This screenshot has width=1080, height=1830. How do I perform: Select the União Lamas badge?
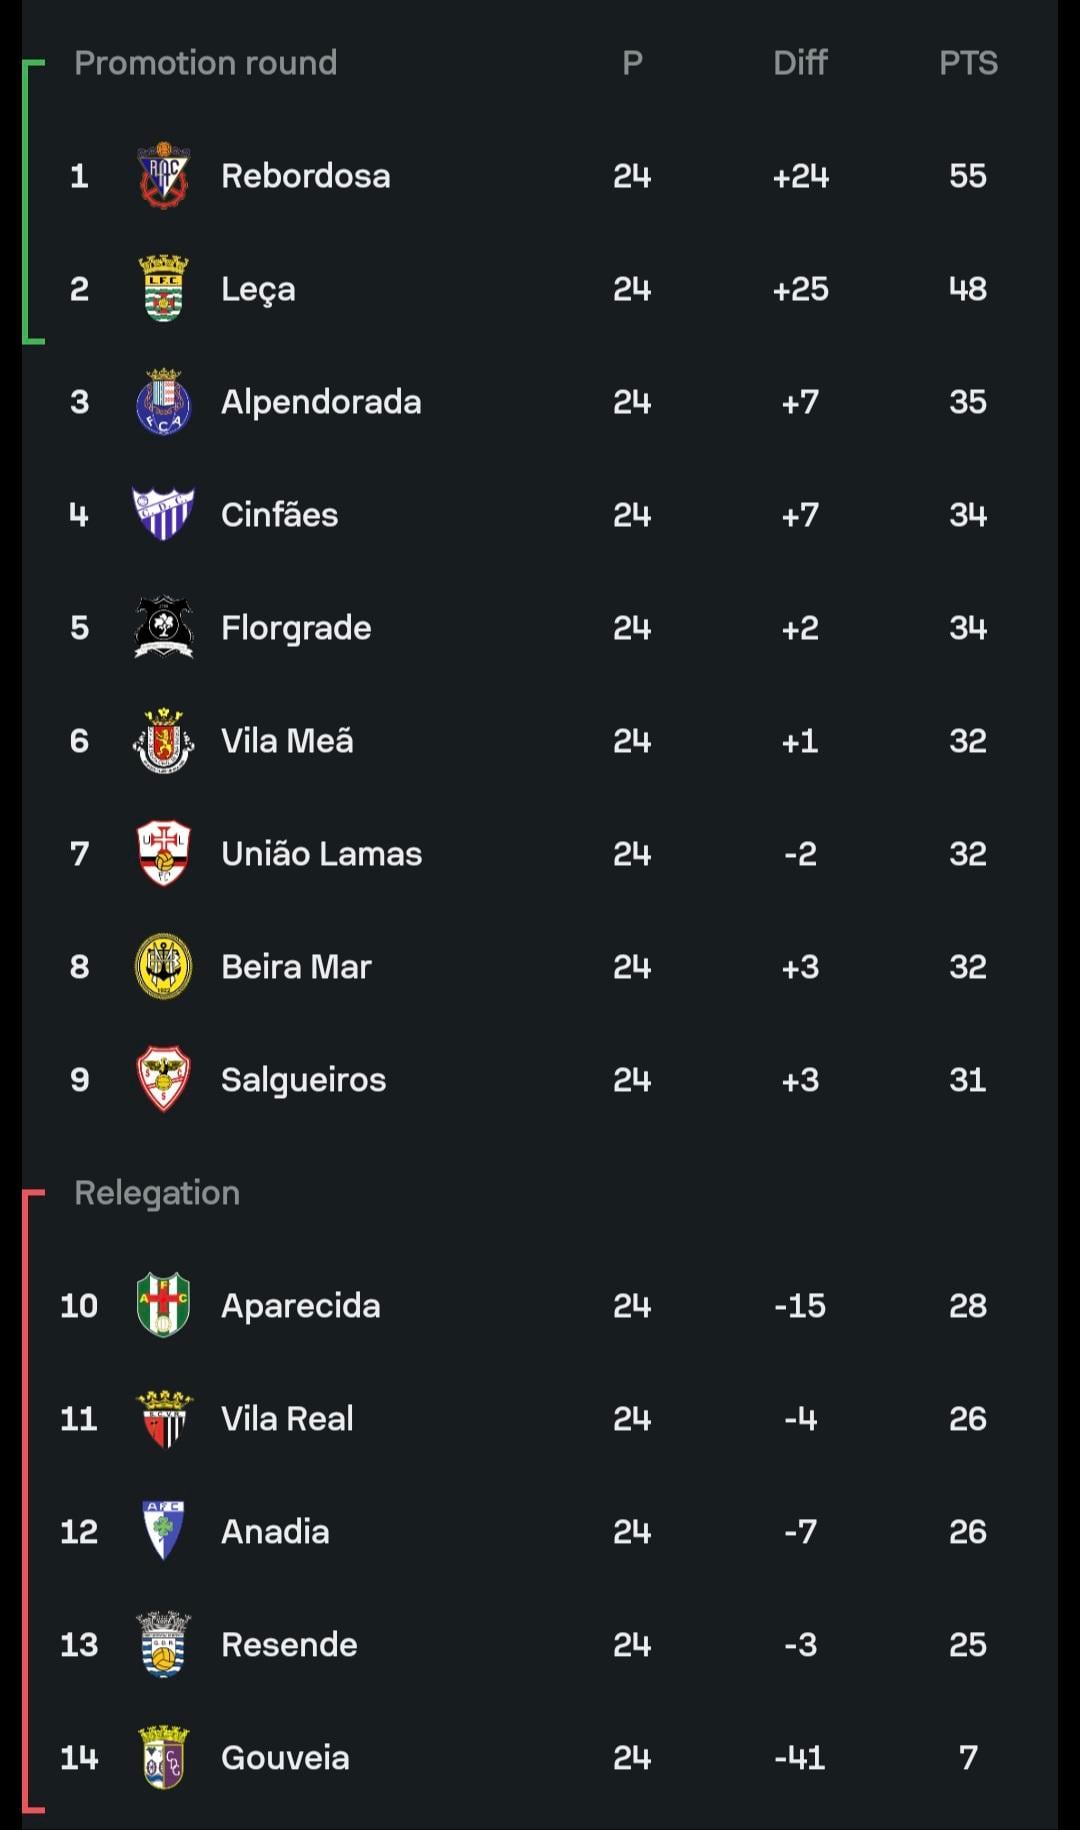point(163,853)
